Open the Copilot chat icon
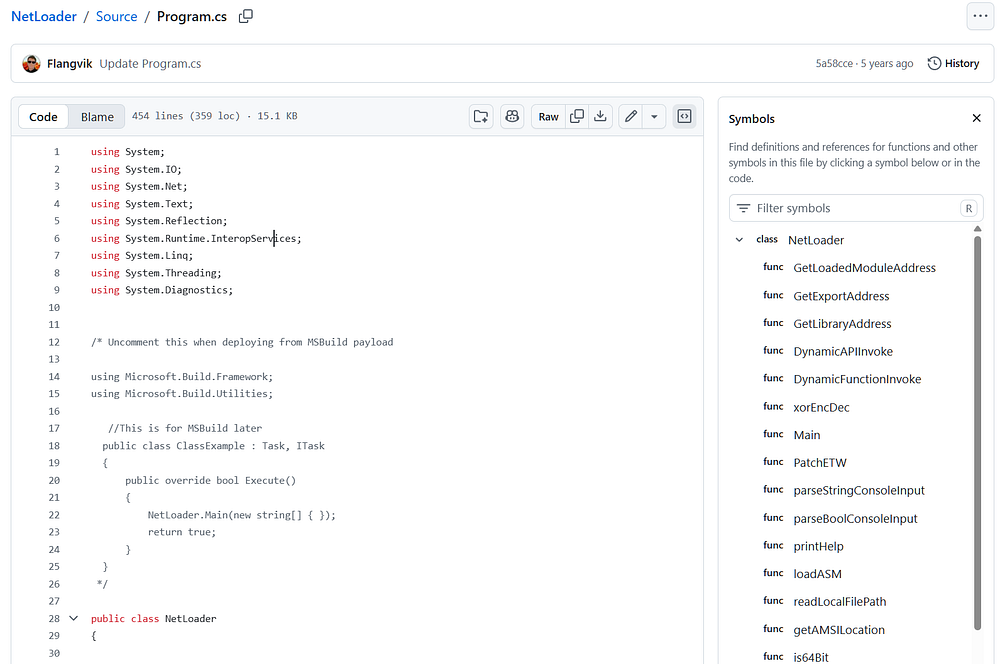The height and width of the screenshot is (664, 1000). 512,116
